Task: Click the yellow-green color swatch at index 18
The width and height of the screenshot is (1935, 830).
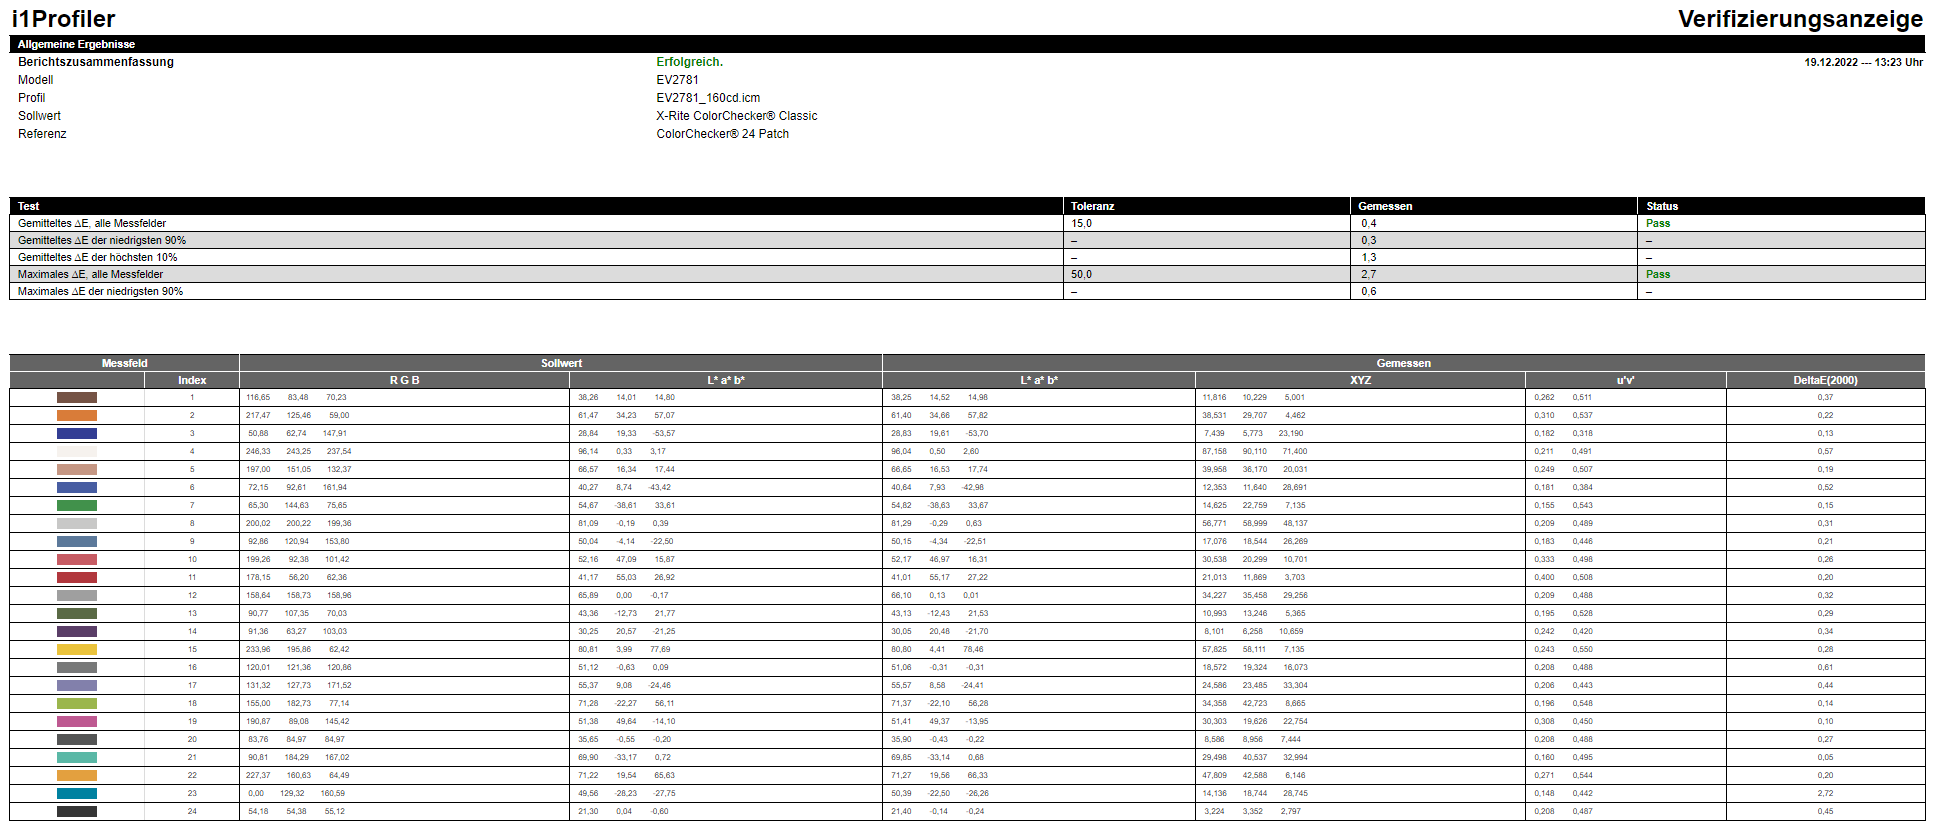Action: pos(77,703)
